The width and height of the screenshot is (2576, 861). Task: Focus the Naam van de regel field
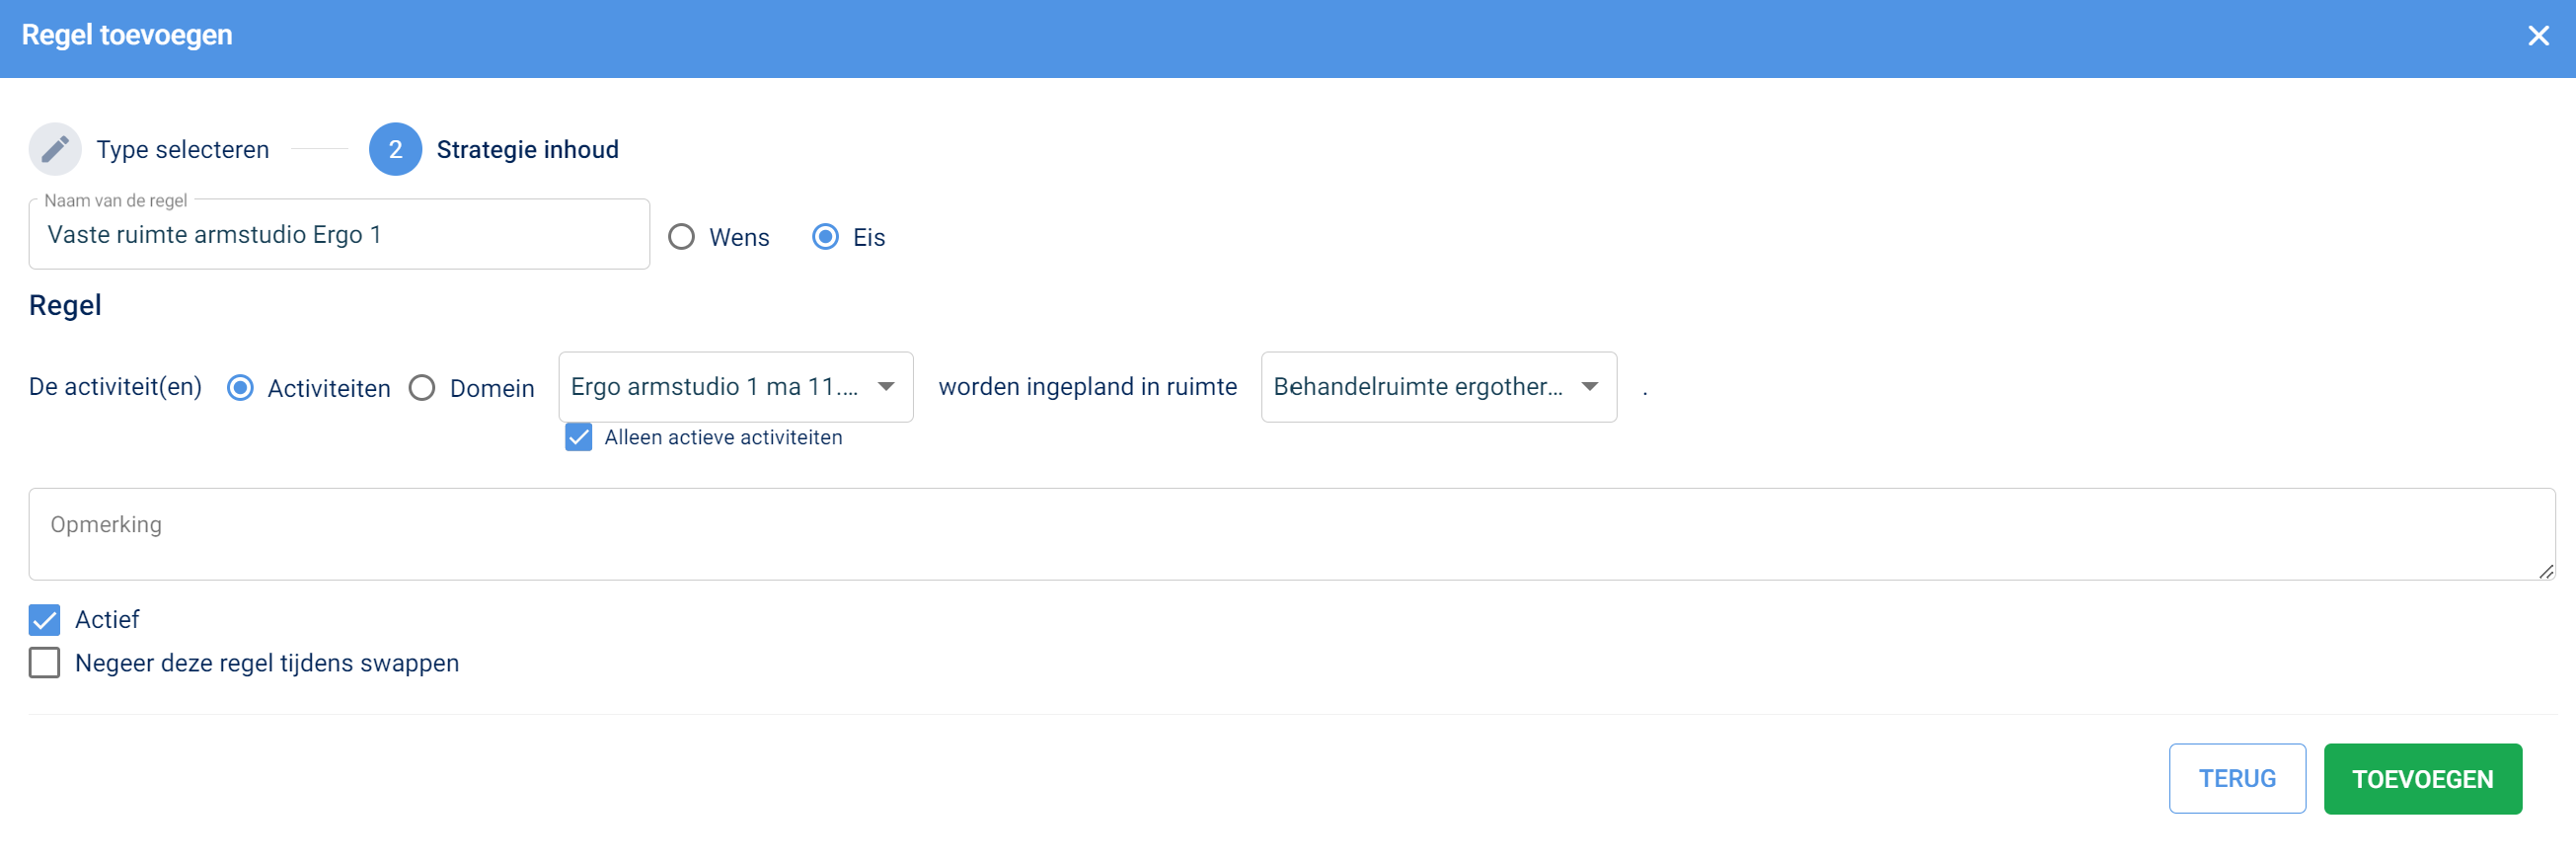339,235
